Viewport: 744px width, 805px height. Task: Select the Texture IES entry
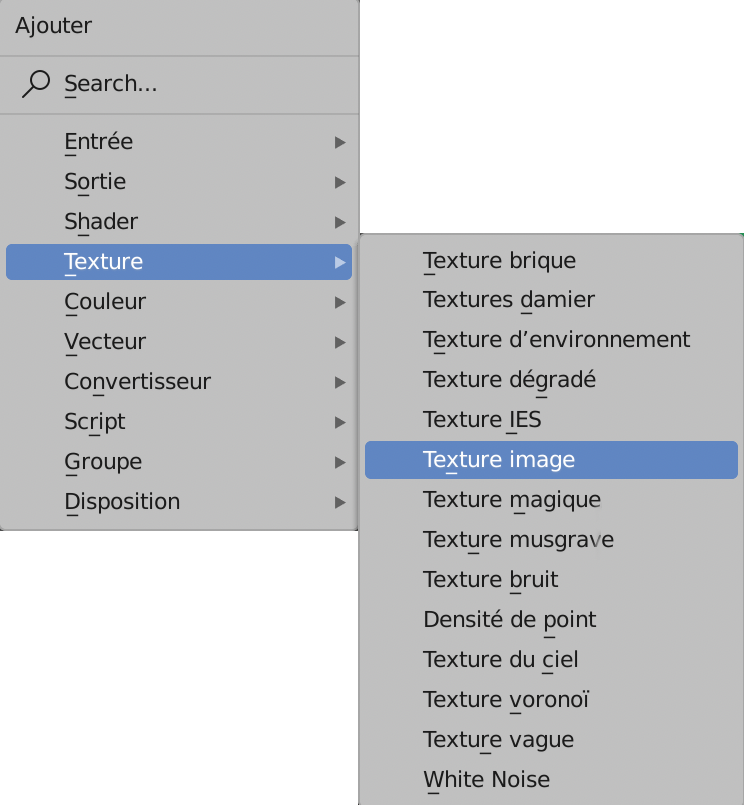click(482, 420)
